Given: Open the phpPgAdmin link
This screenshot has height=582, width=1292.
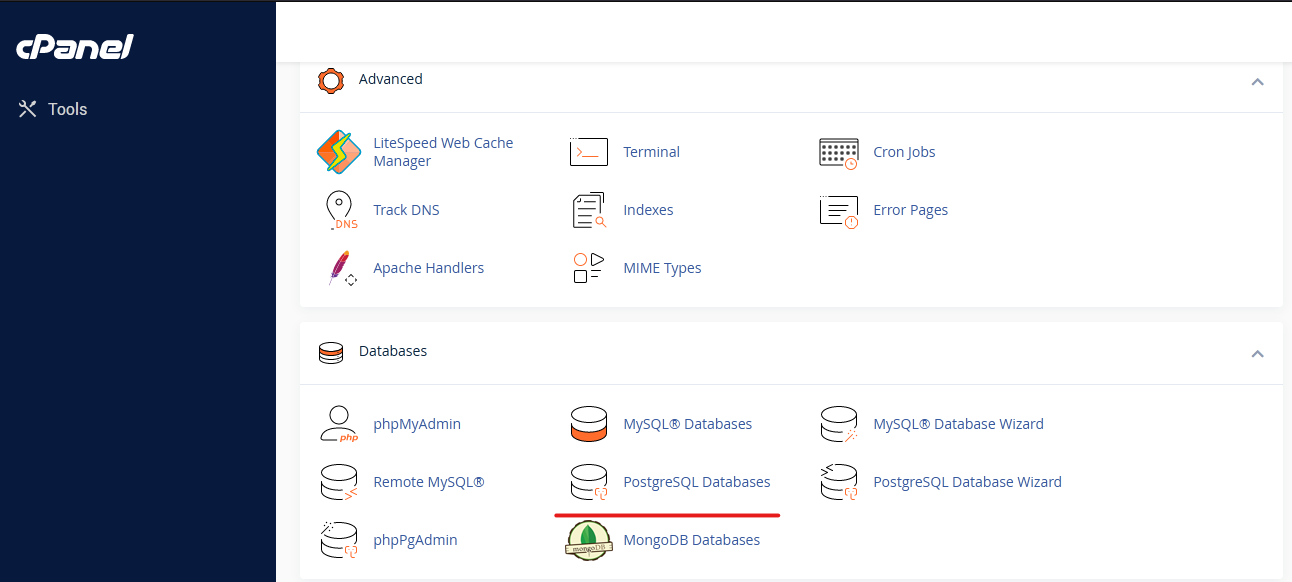Looking at the screenshot, I should pyautogui.click(x=415, y=540).
